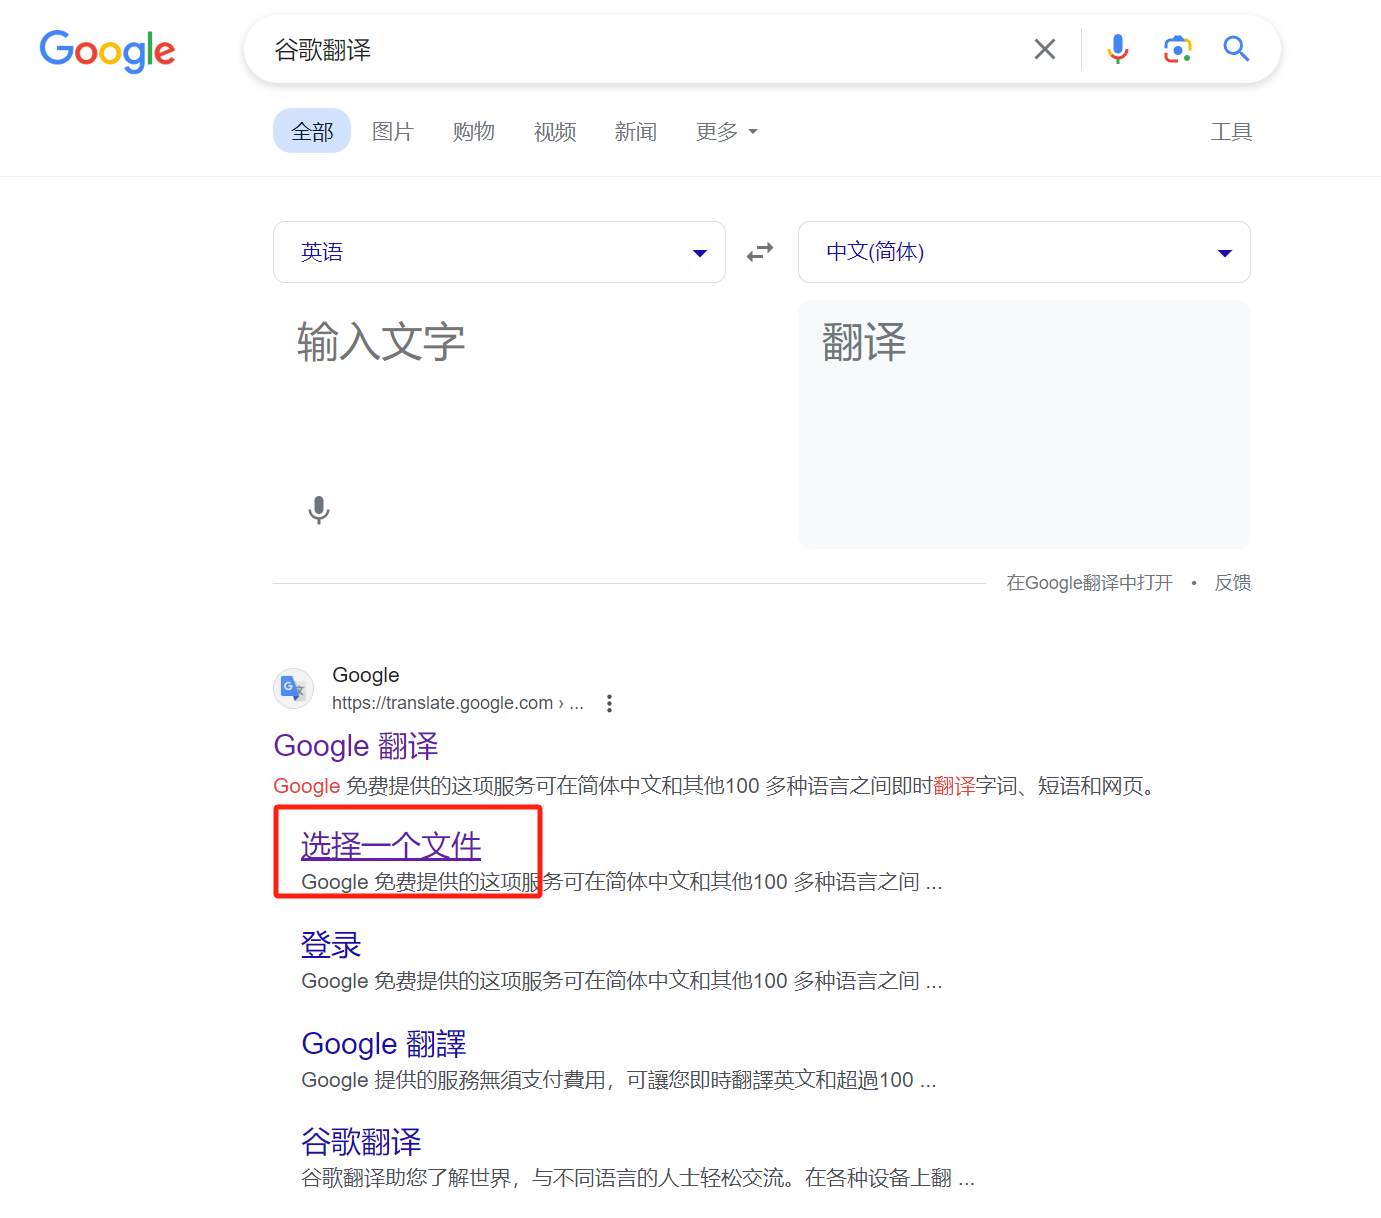Click microphone icon in translate input box
The width and height of the screenshot is (1381, 1218).
click(x=319, y=510)
